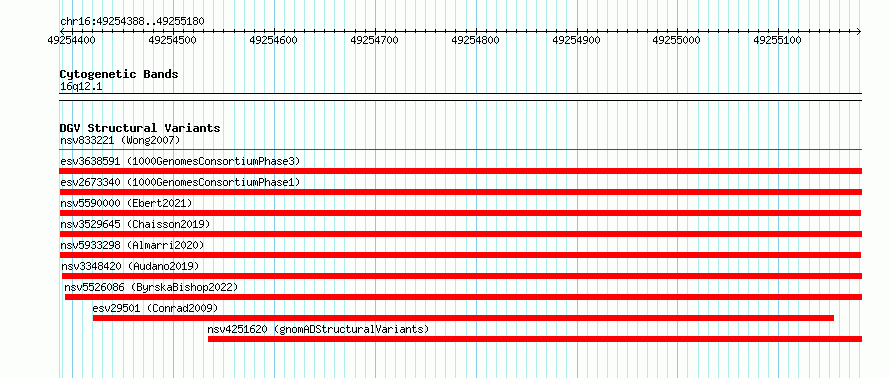
Task: Open variant nsv833221 (Wong2007) label
Action: 120,140
